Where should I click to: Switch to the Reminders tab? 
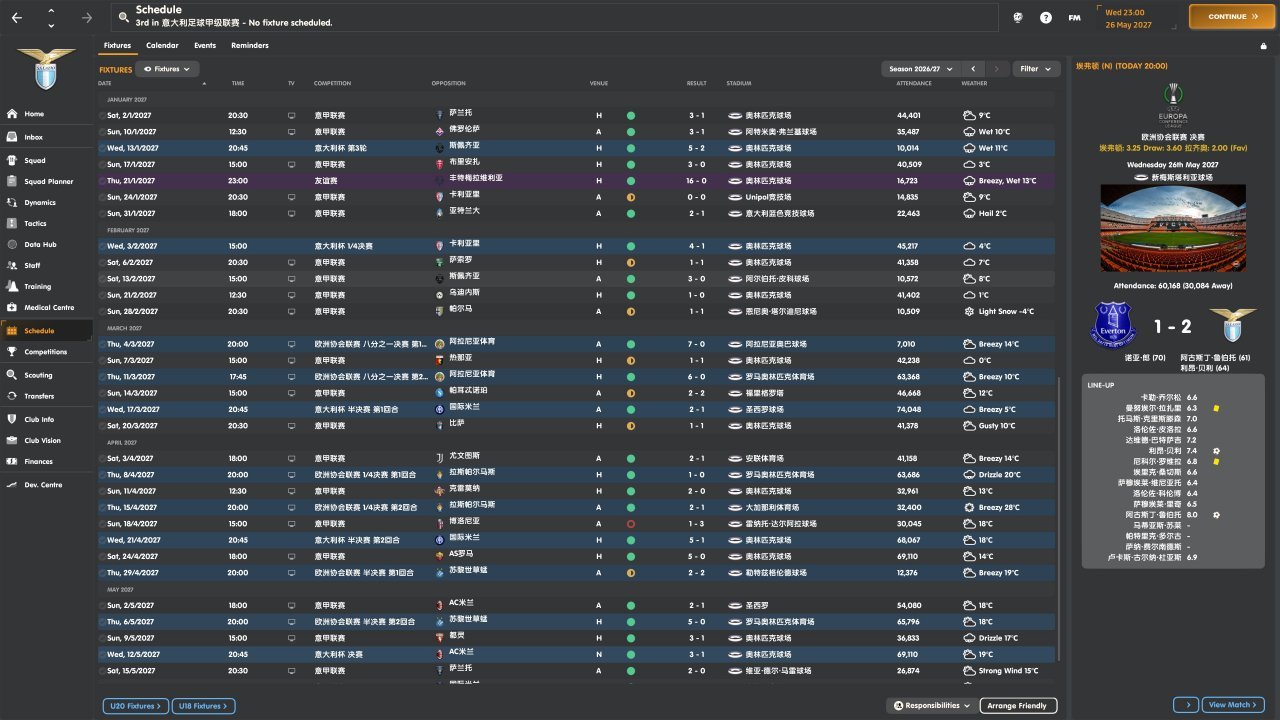249,45
